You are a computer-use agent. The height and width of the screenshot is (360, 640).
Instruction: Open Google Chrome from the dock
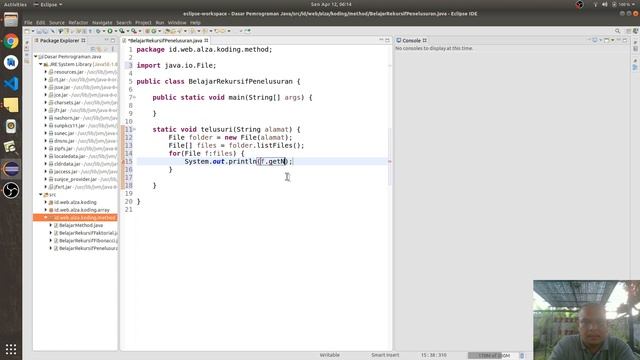coord(11,41)
